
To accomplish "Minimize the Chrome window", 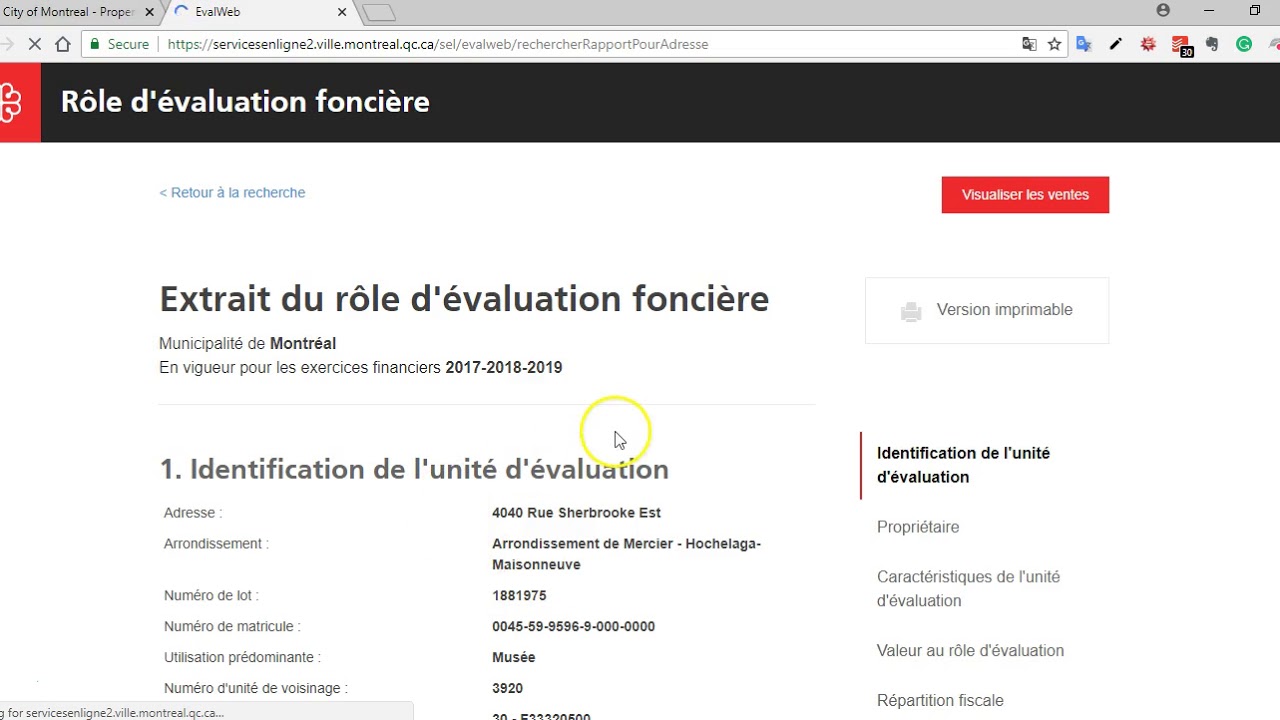I will coord(1209,10).
